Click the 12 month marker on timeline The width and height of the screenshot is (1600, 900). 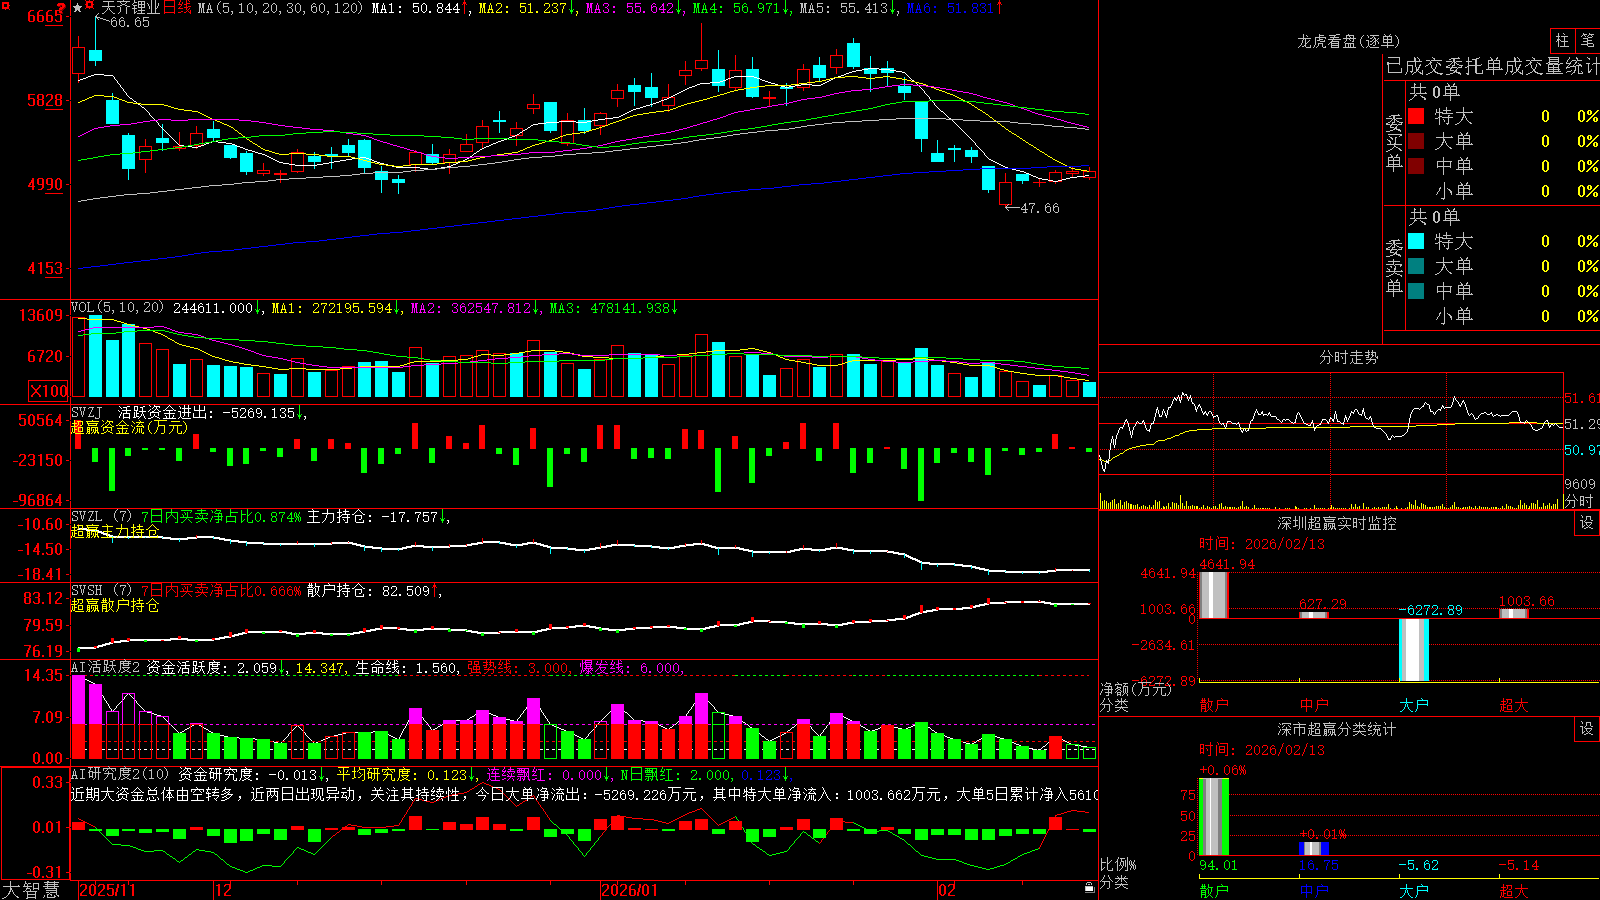pos(224,890)
